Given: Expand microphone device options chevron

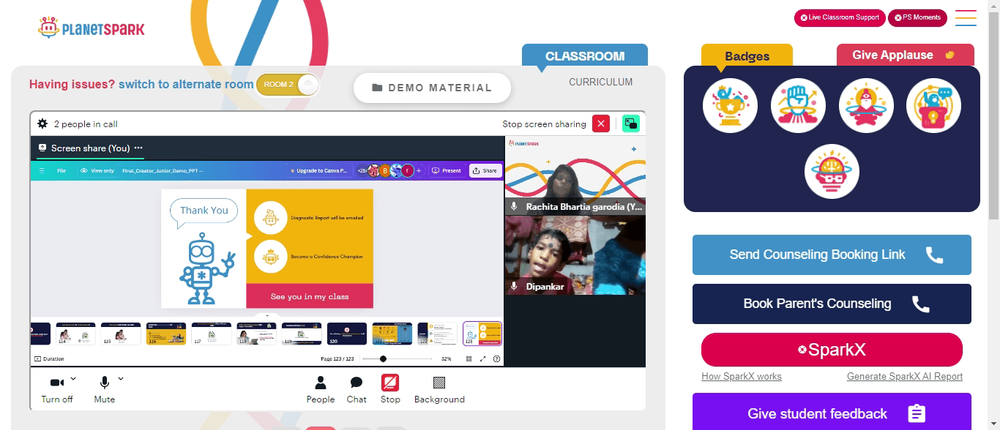Looking at the screenshot, I should click(x=121, y=378).
